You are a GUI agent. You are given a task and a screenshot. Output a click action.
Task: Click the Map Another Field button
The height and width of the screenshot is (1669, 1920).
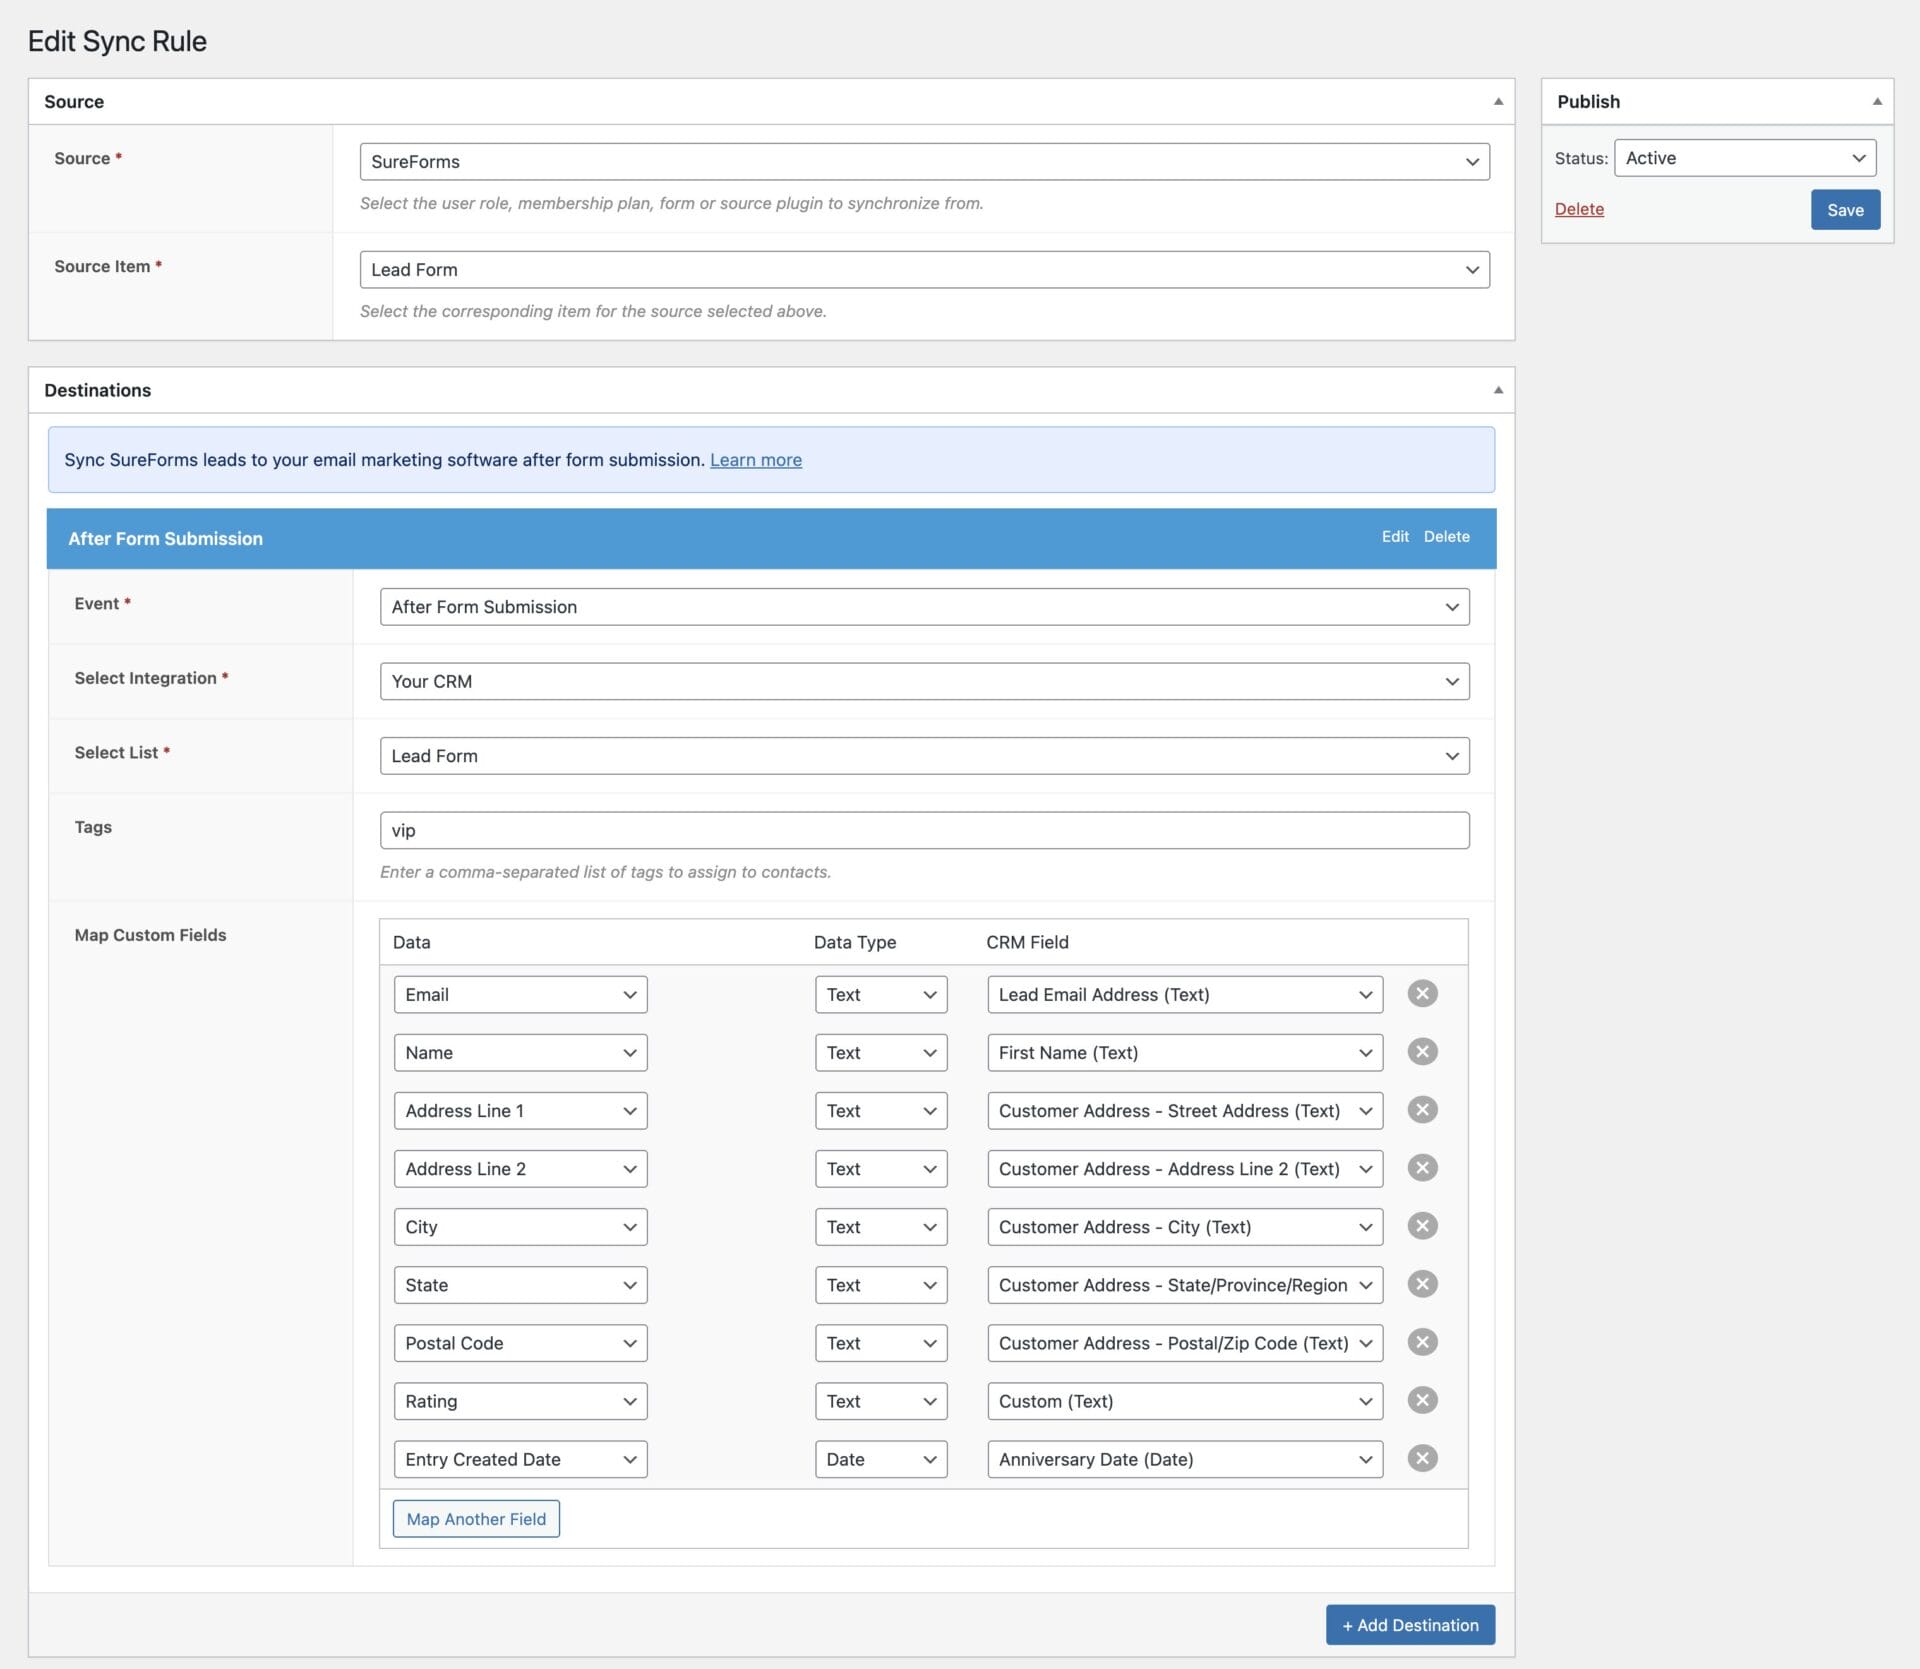point(476,1519)
